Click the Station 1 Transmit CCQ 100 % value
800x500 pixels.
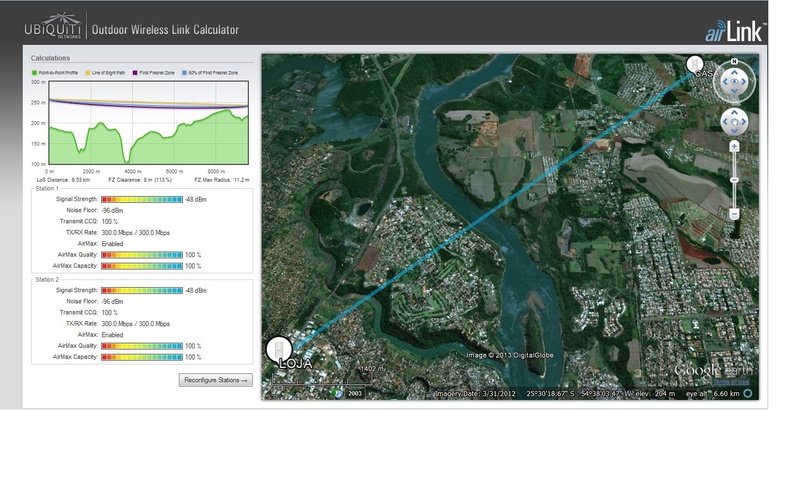pos(110,221)
